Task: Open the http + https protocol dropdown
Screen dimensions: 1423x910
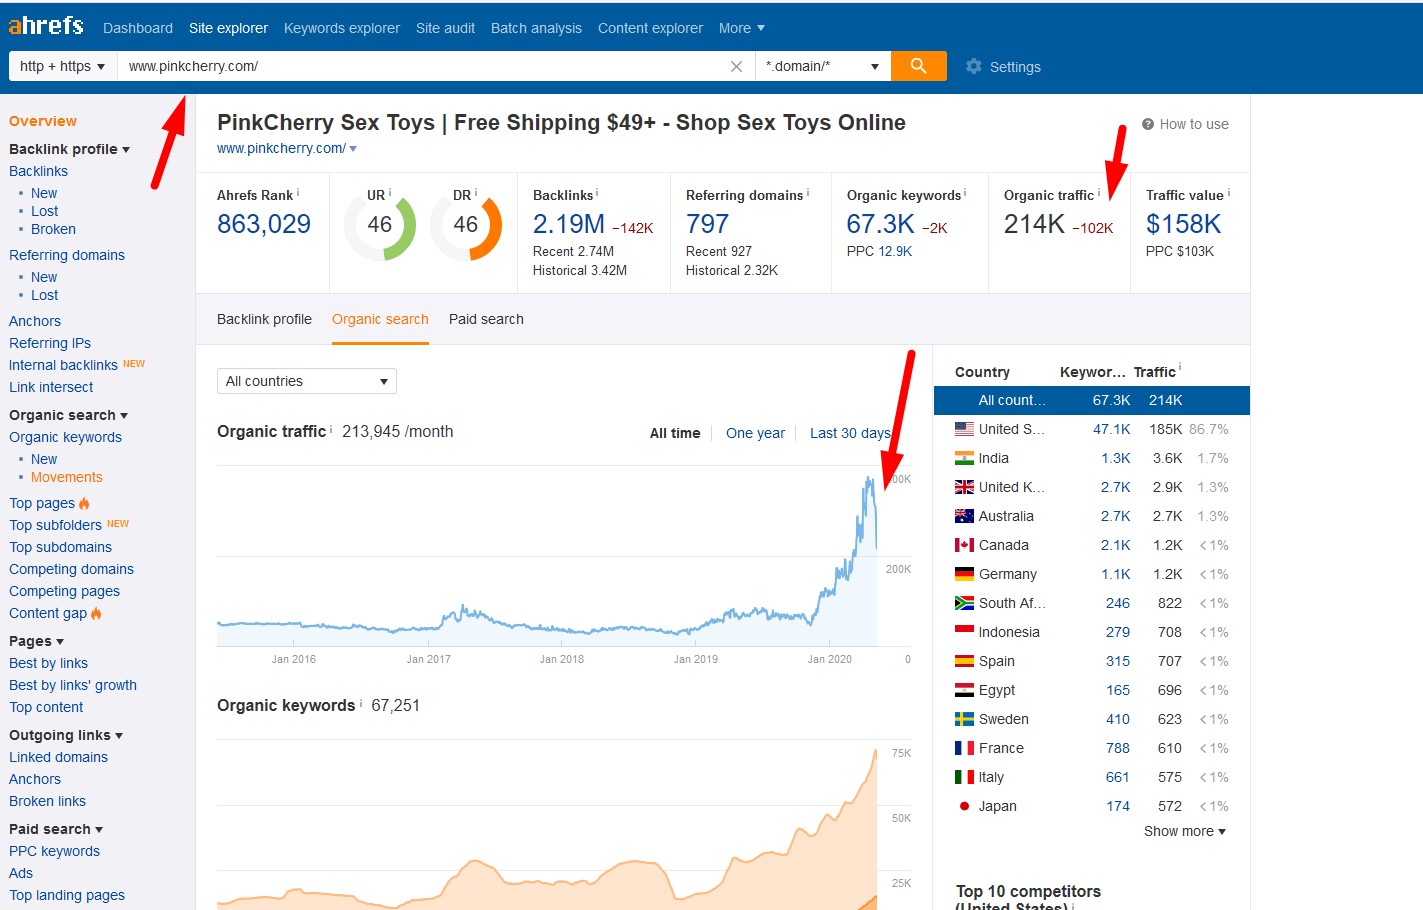Action: click(x=62, y=66)
